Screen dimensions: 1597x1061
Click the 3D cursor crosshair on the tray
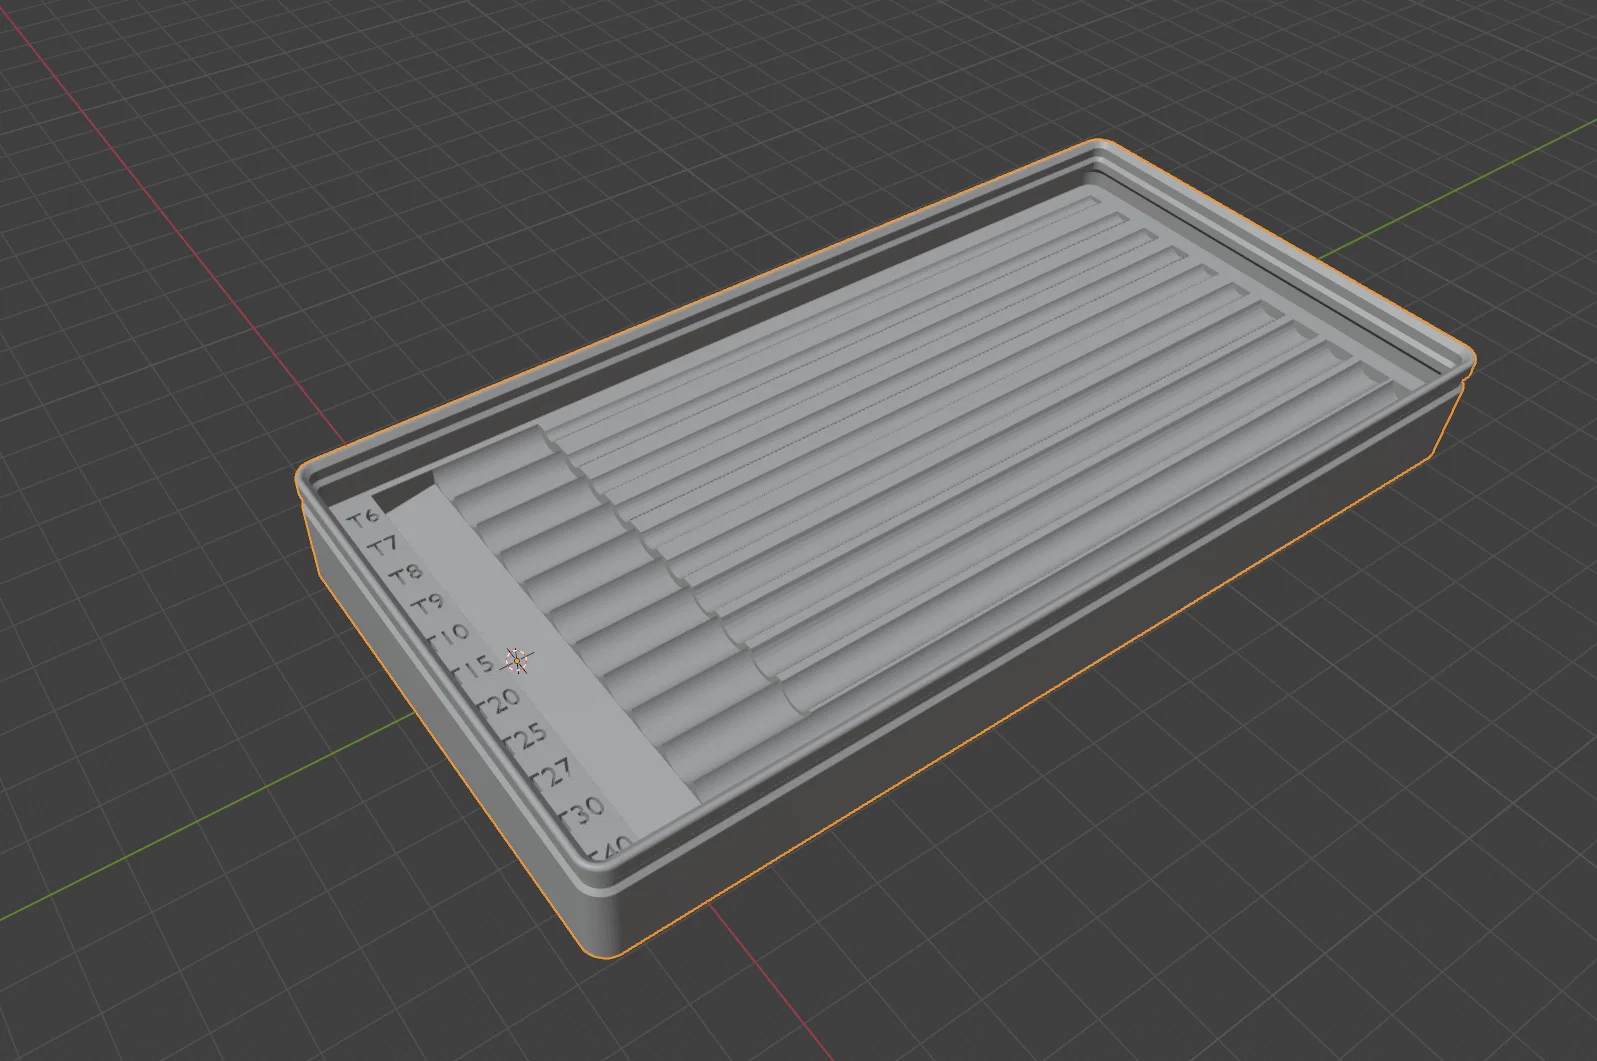click(x=516, y=660)
